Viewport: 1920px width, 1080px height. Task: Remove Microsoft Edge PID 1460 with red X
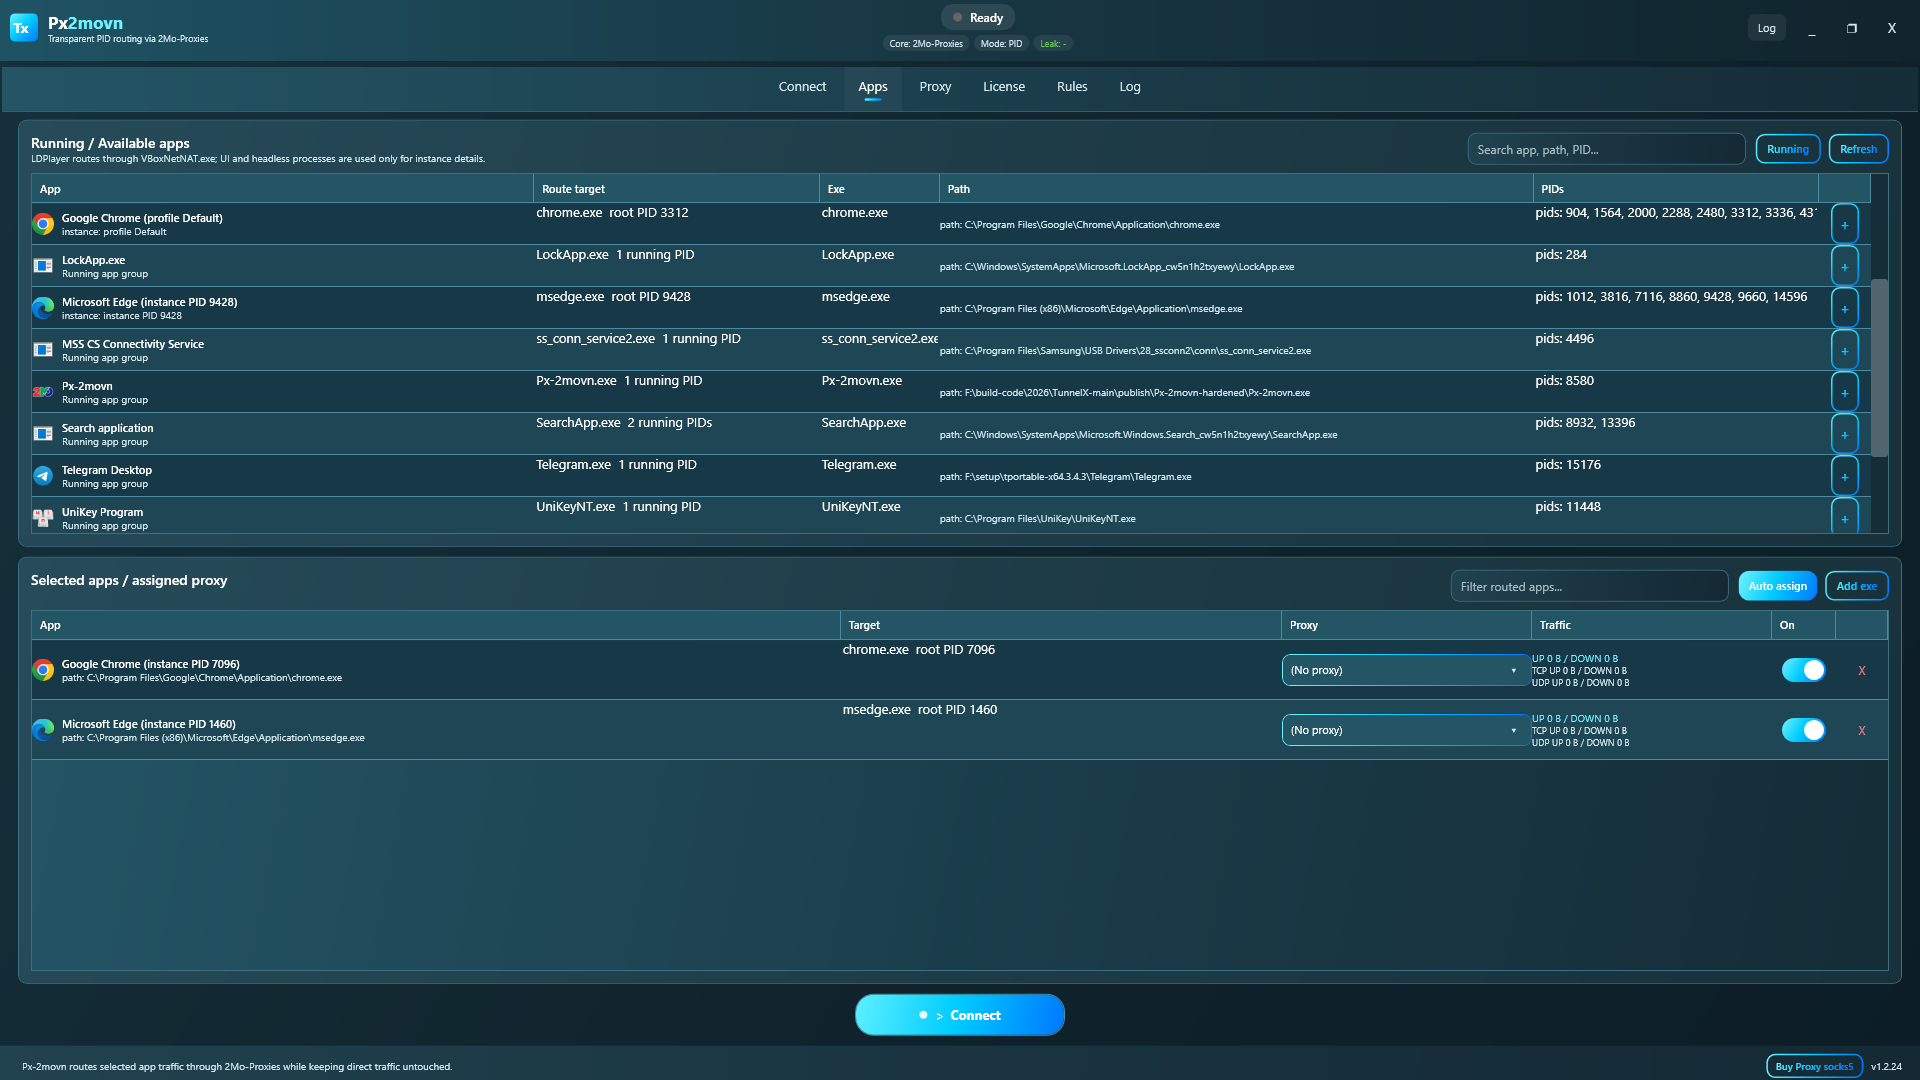tap(1862, 731)
